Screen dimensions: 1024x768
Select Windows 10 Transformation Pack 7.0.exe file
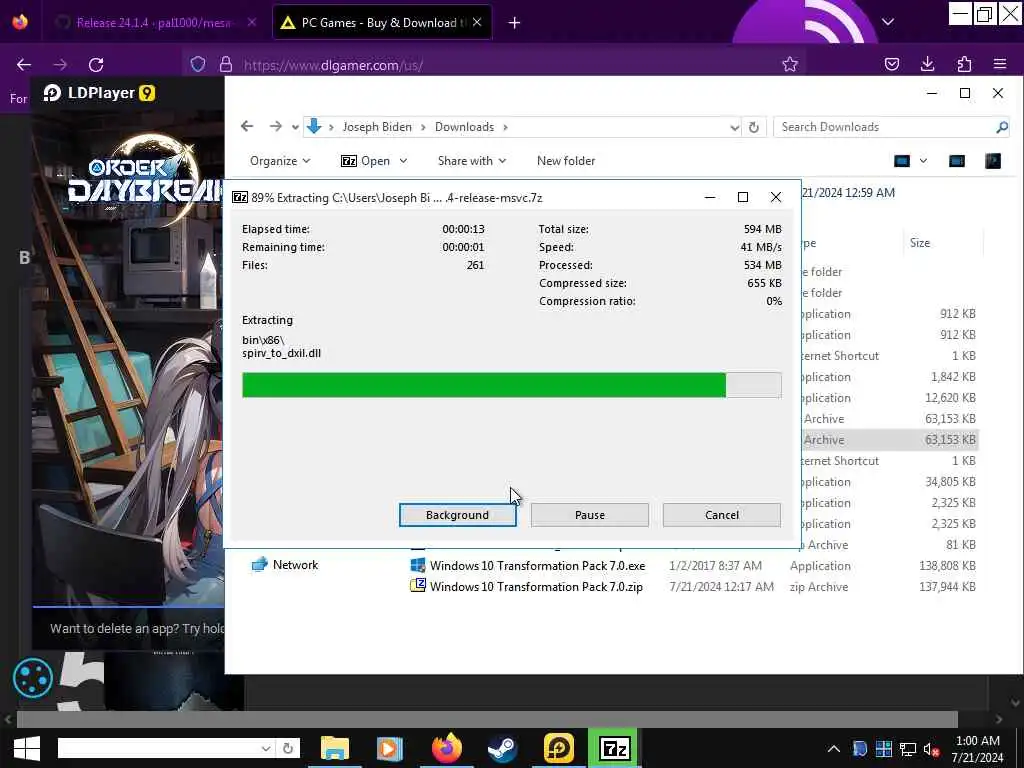point(537,566)
